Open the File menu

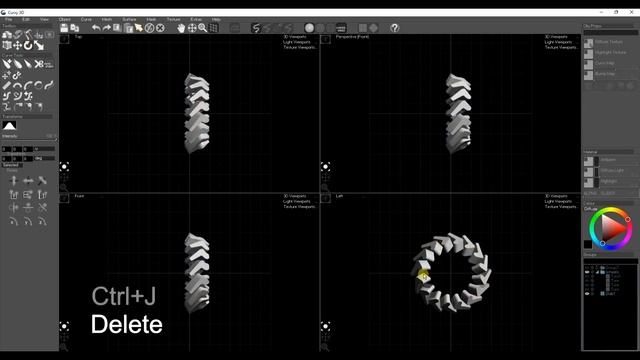coord(9,19)
